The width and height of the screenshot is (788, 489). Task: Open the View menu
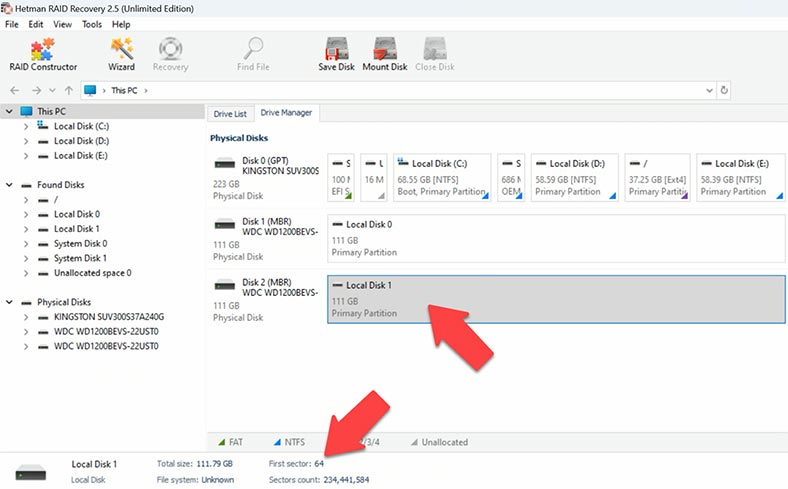click(62, 24)
